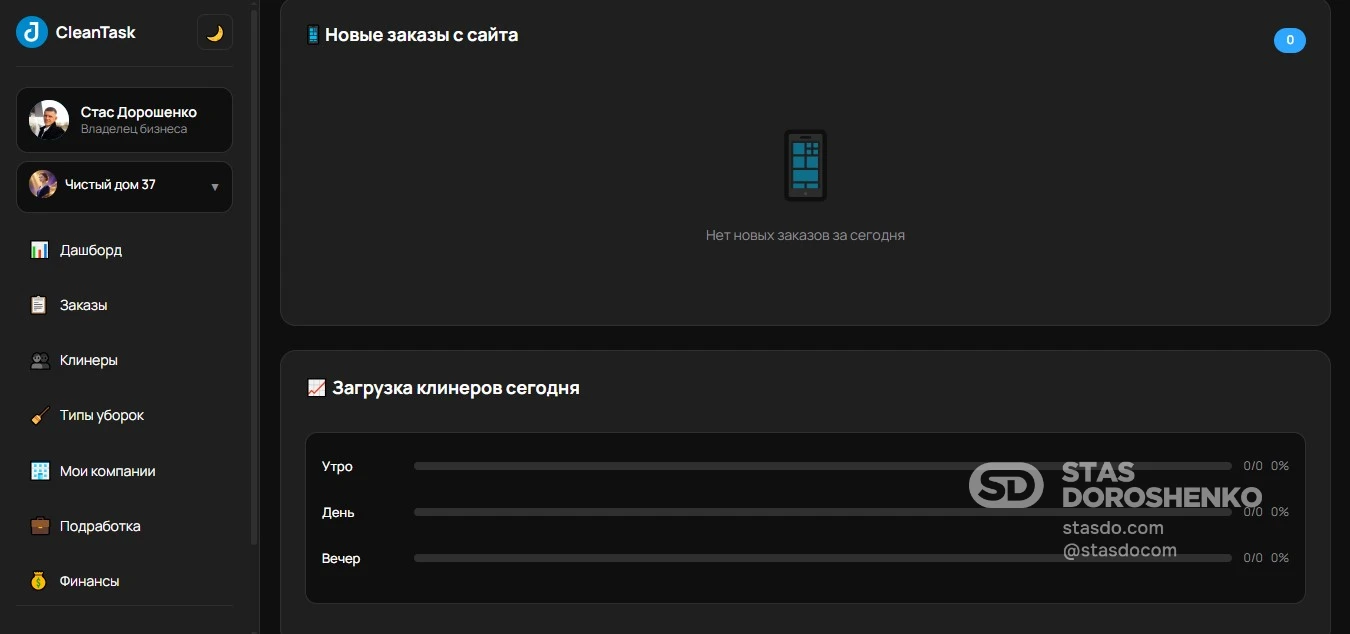The width and height of the screenshot is (1350, 634).
Task: Click the Клинеры people icon
Action: click(39, 360)
